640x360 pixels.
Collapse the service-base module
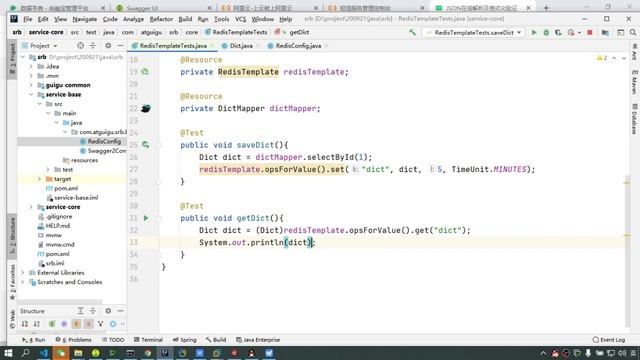[x=31, y=94]
